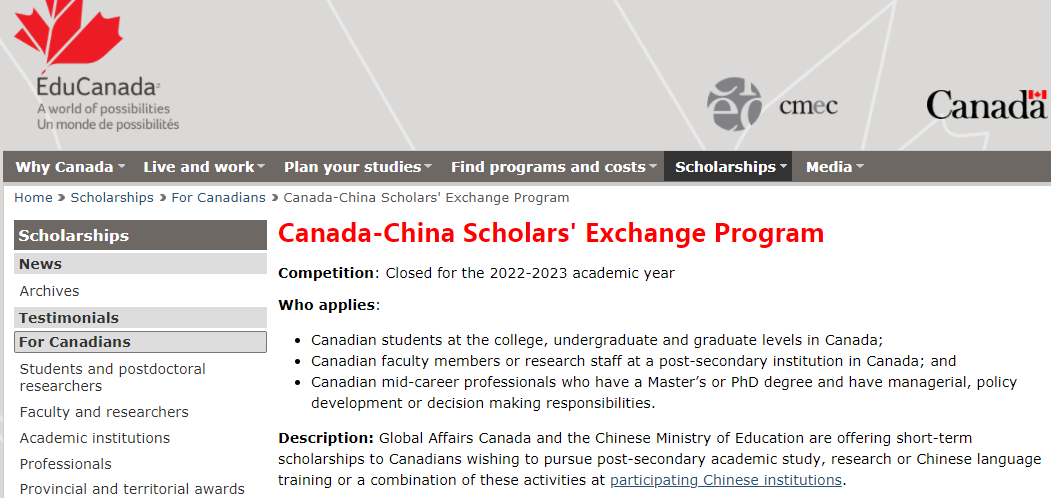The height and width of the screenshot is (498, 1051).
Task: Open participating Chinese institutions link
Action: coord(725,480)
